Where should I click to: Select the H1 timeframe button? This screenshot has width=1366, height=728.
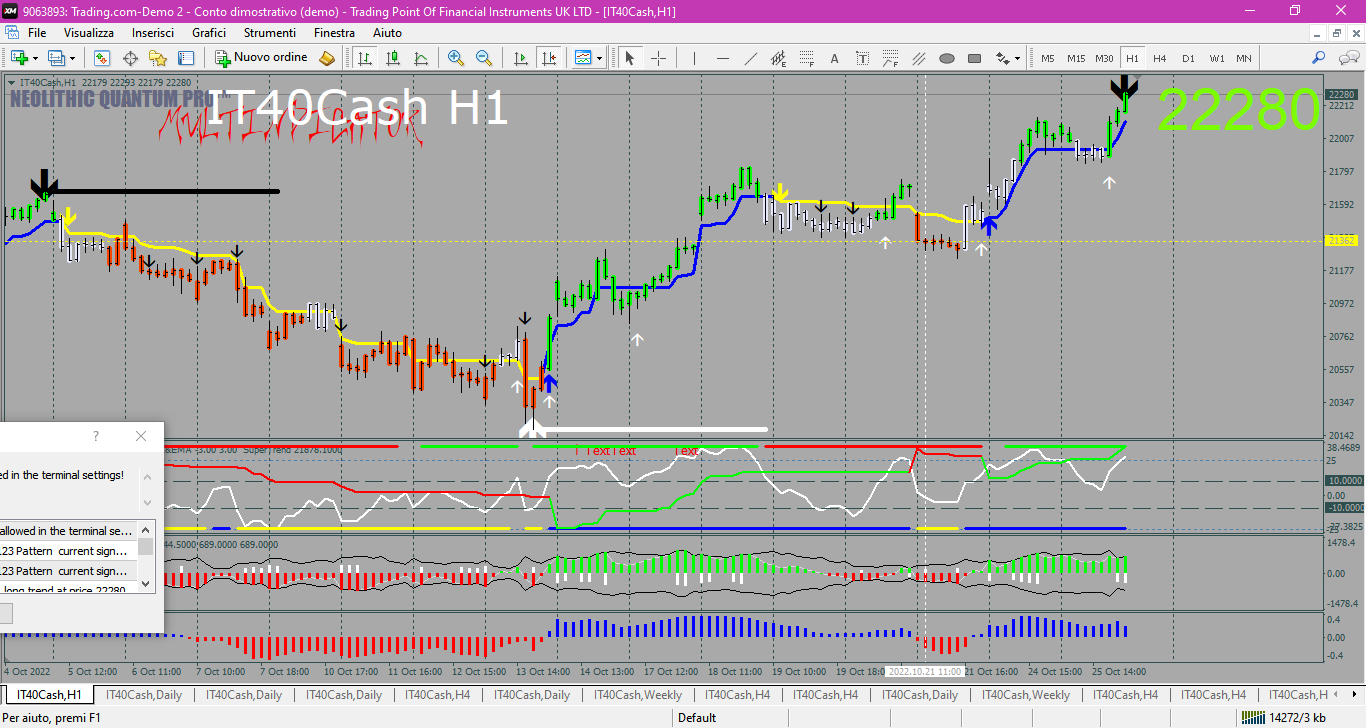(1132, 58)
